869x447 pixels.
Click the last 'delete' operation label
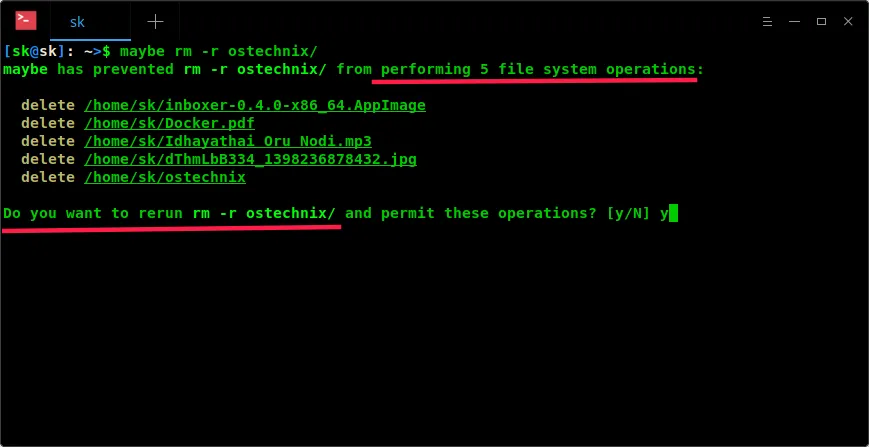(47, 177)
